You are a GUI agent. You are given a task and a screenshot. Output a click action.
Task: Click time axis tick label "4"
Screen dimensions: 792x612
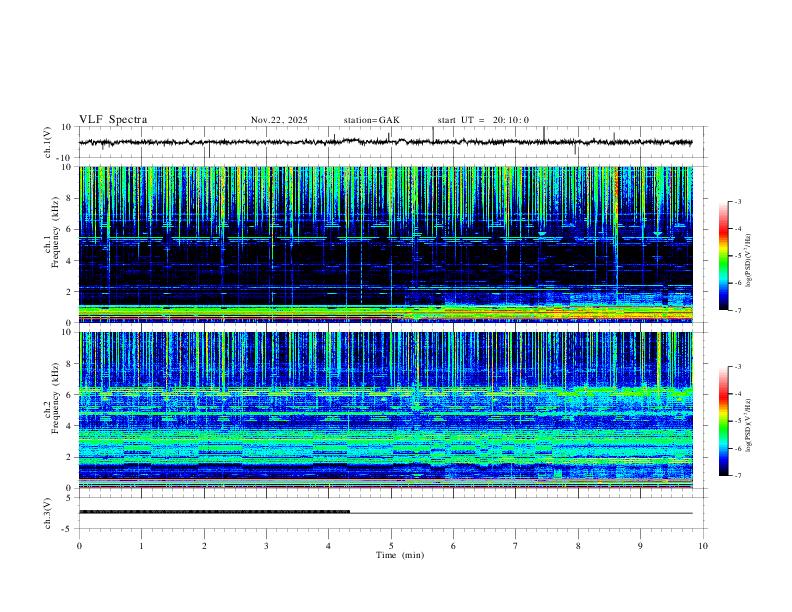coord(329,546)
